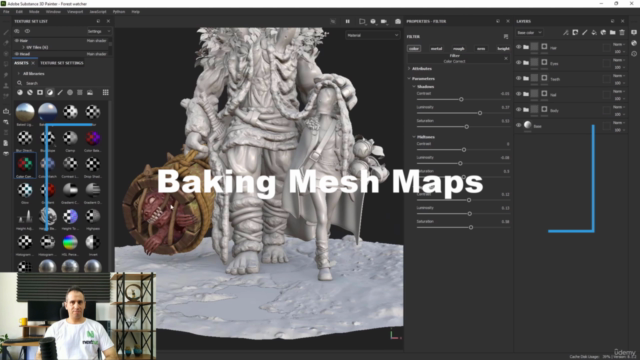640x360 pixels.
Task: Open the Viewport menu
Action: (x=75, y=12)
